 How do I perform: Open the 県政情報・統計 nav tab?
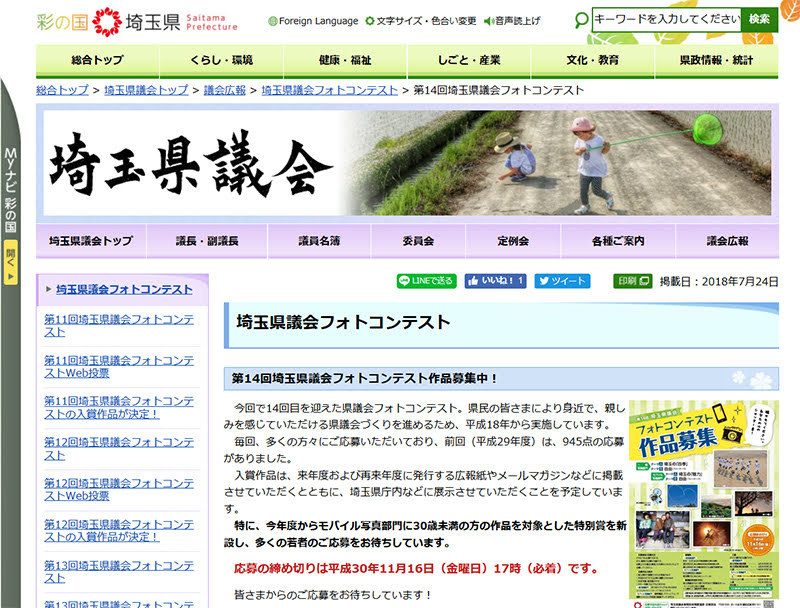tap(716, 60)
